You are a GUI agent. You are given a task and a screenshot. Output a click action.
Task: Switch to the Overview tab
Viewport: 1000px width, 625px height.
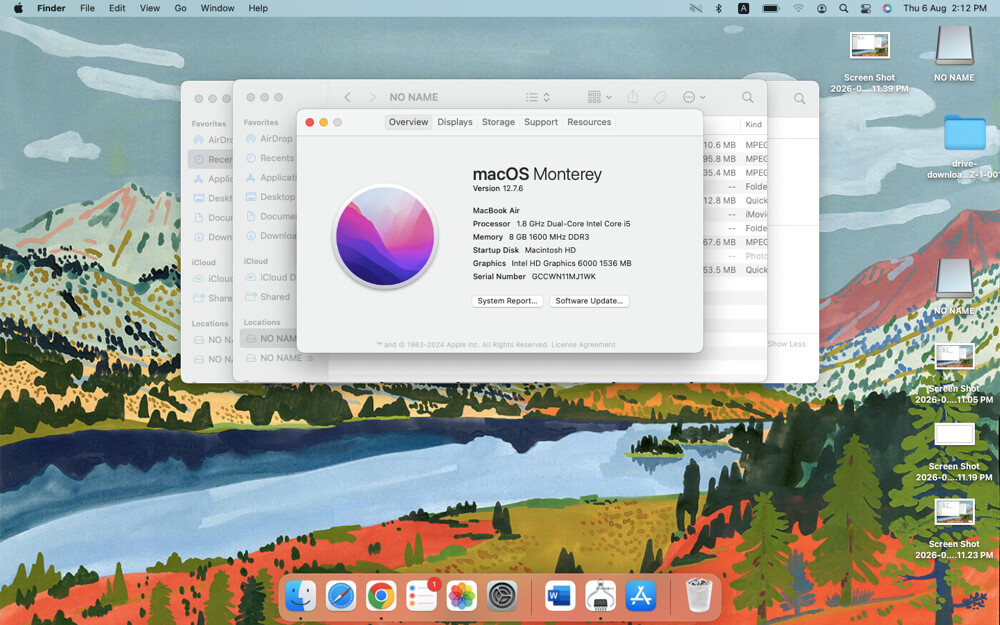(x=409, y=122)
